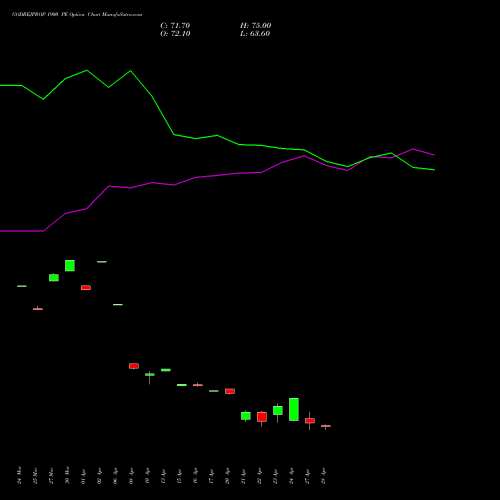Select the green candle above 21 Apr
Image resolution: width=500 pixels, height=500 pixels.
(246, 416)
